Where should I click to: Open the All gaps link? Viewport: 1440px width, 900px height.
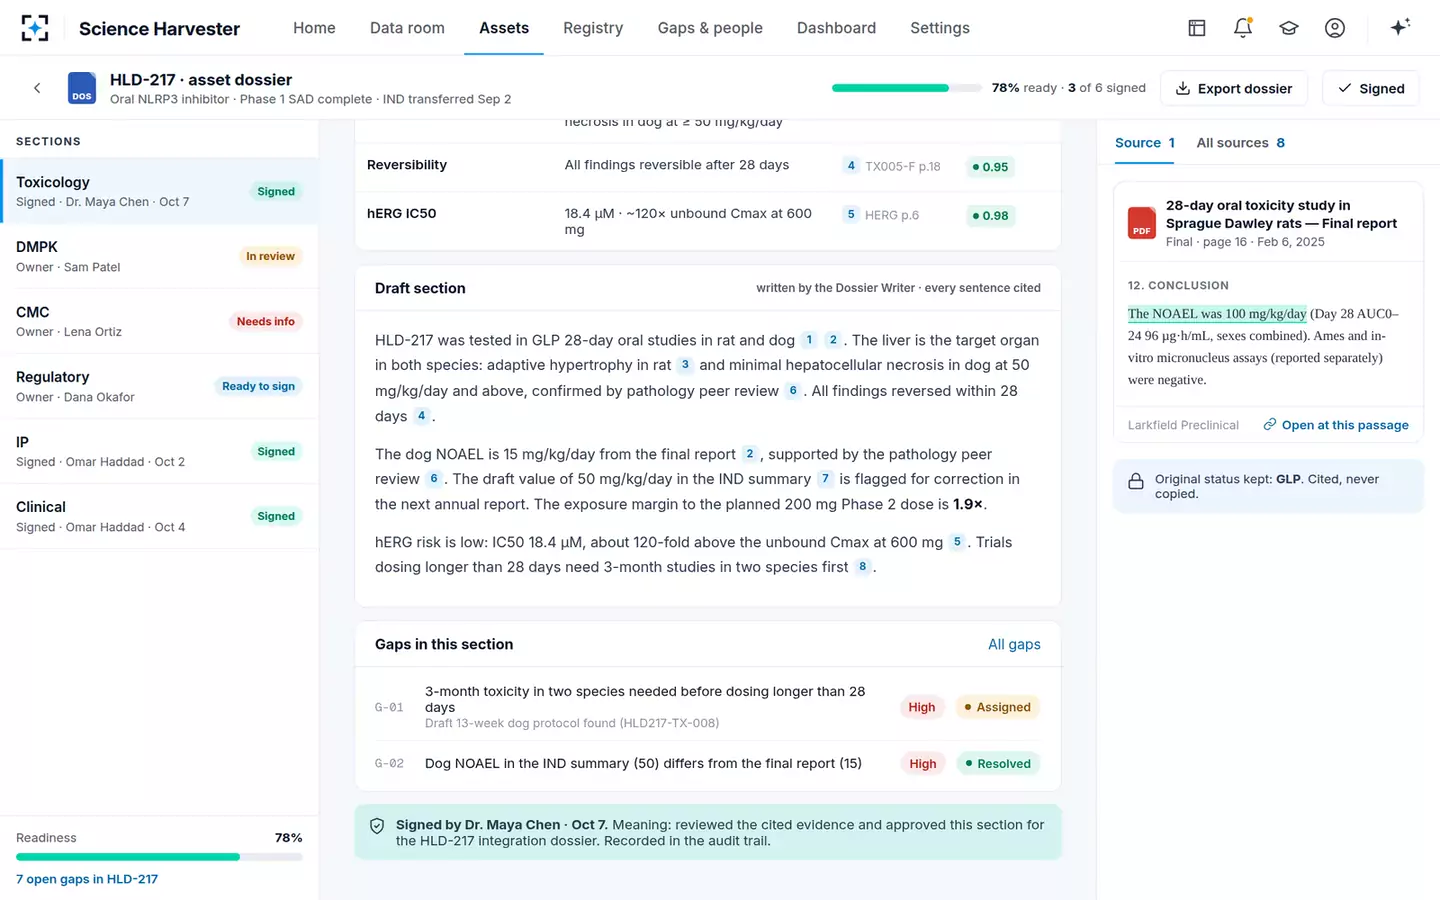(1014, 644)
